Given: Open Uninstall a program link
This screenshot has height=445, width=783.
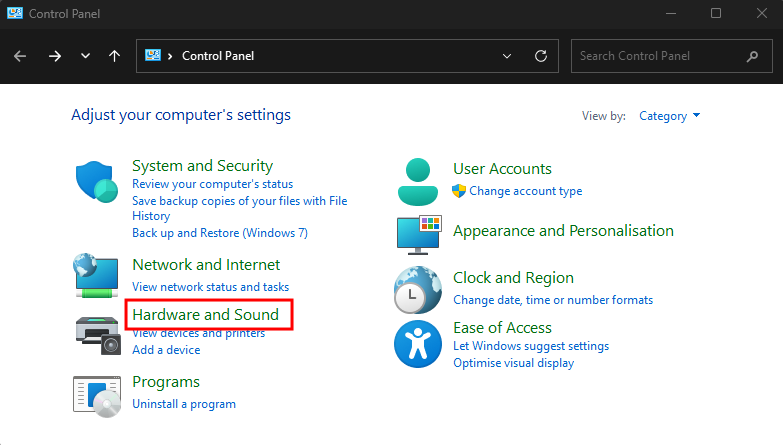Looking at the screenshot, I should coord(184,404).
